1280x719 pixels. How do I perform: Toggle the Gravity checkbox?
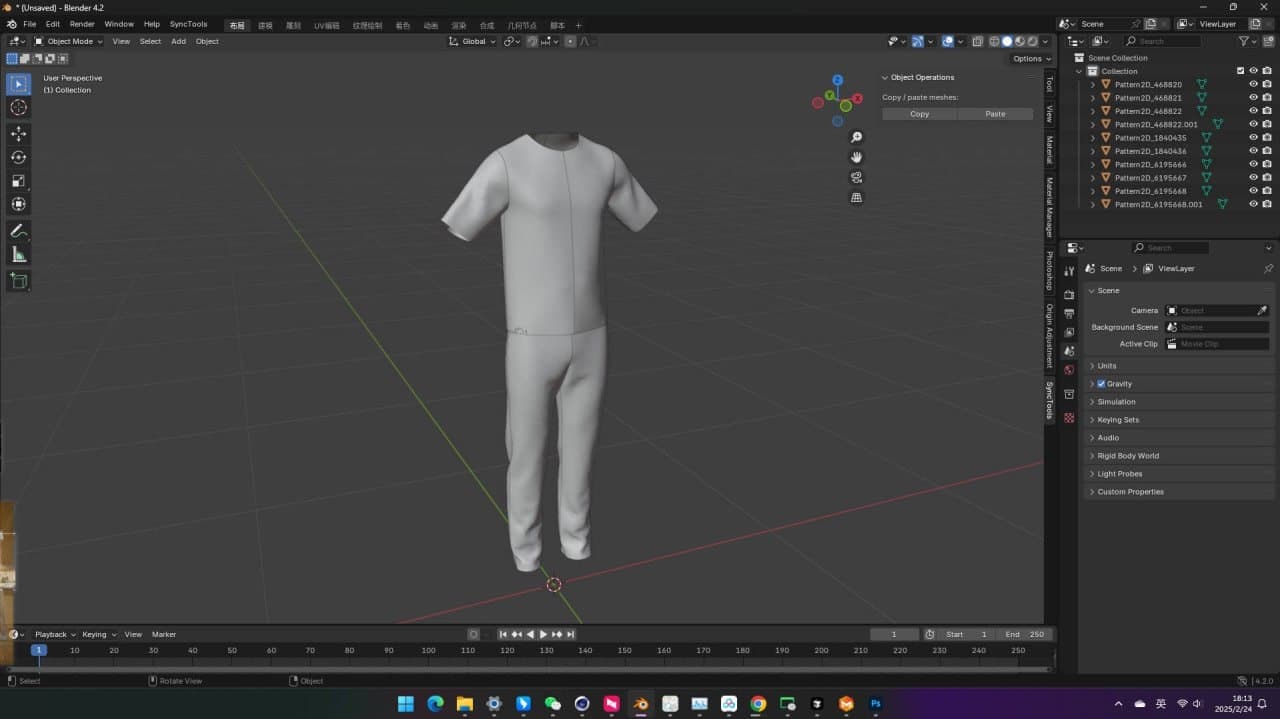click(1101, 384)
